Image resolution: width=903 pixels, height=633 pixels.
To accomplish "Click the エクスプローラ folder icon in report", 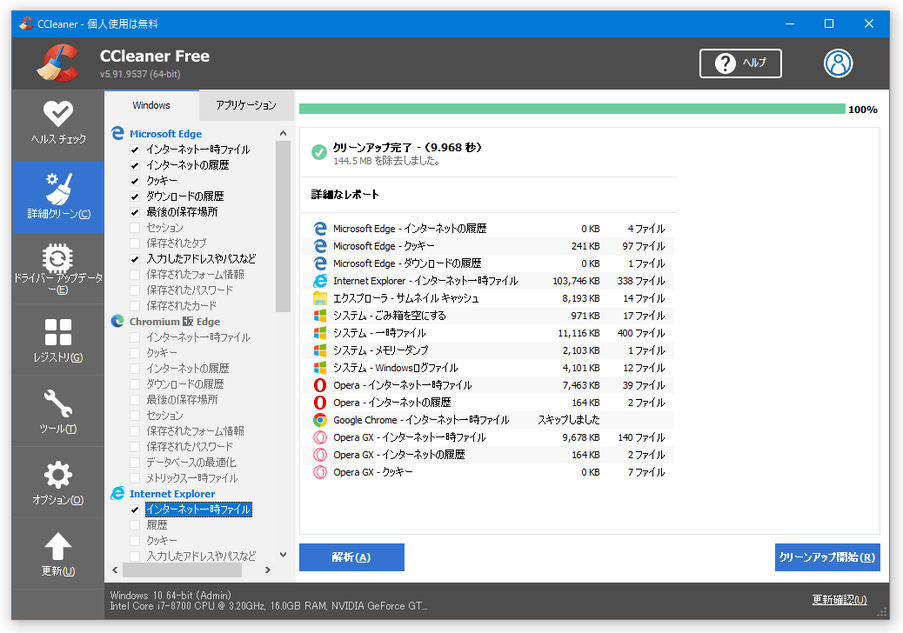I will [320, 298].
